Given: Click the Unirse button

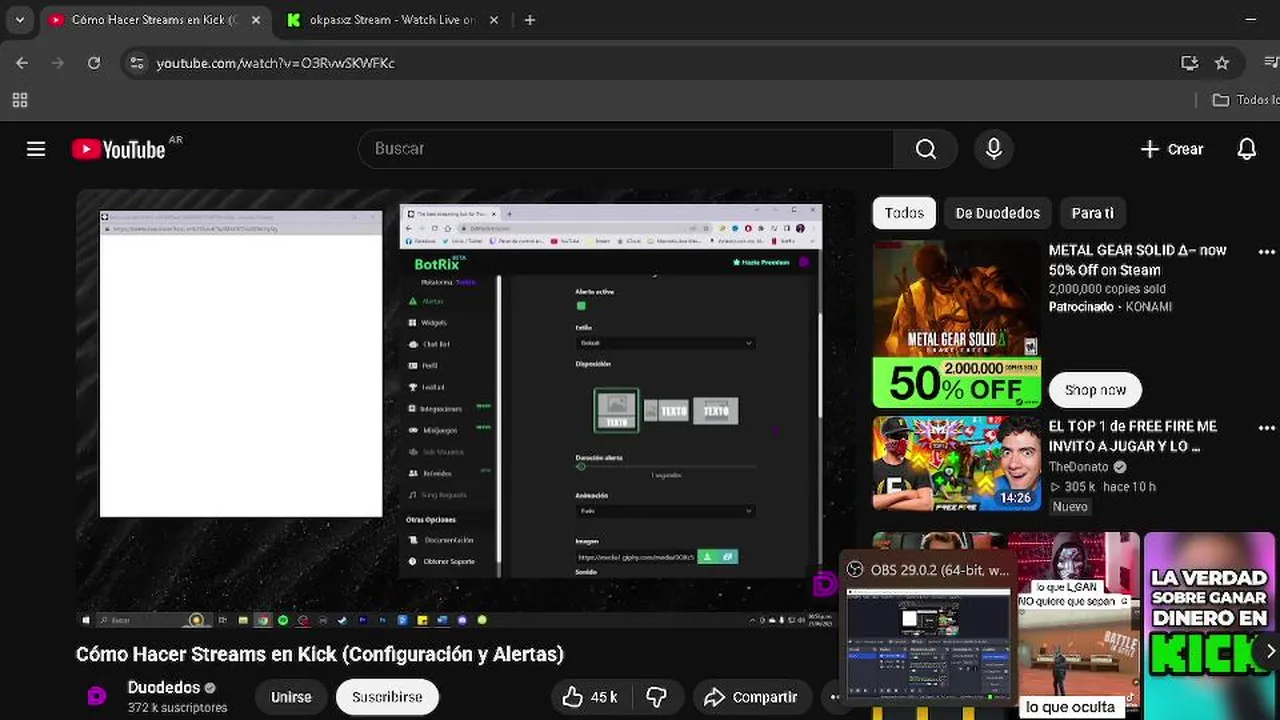Looking at the screenshot, I should (291, 697).
